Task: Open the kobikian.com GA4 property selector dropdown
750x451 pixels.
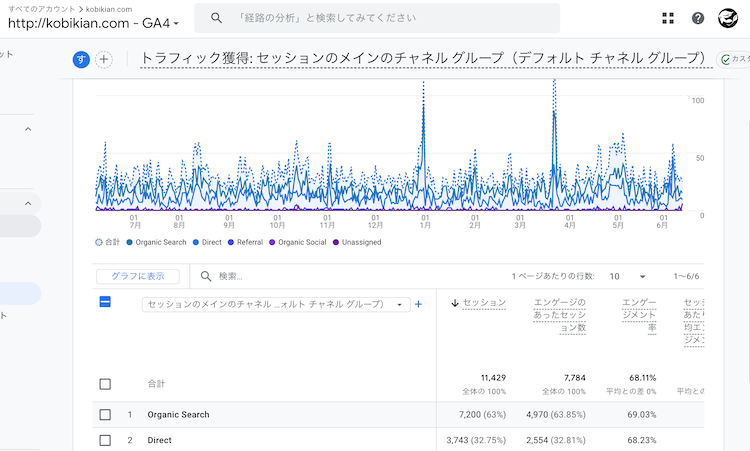Action: coord(93,23)
